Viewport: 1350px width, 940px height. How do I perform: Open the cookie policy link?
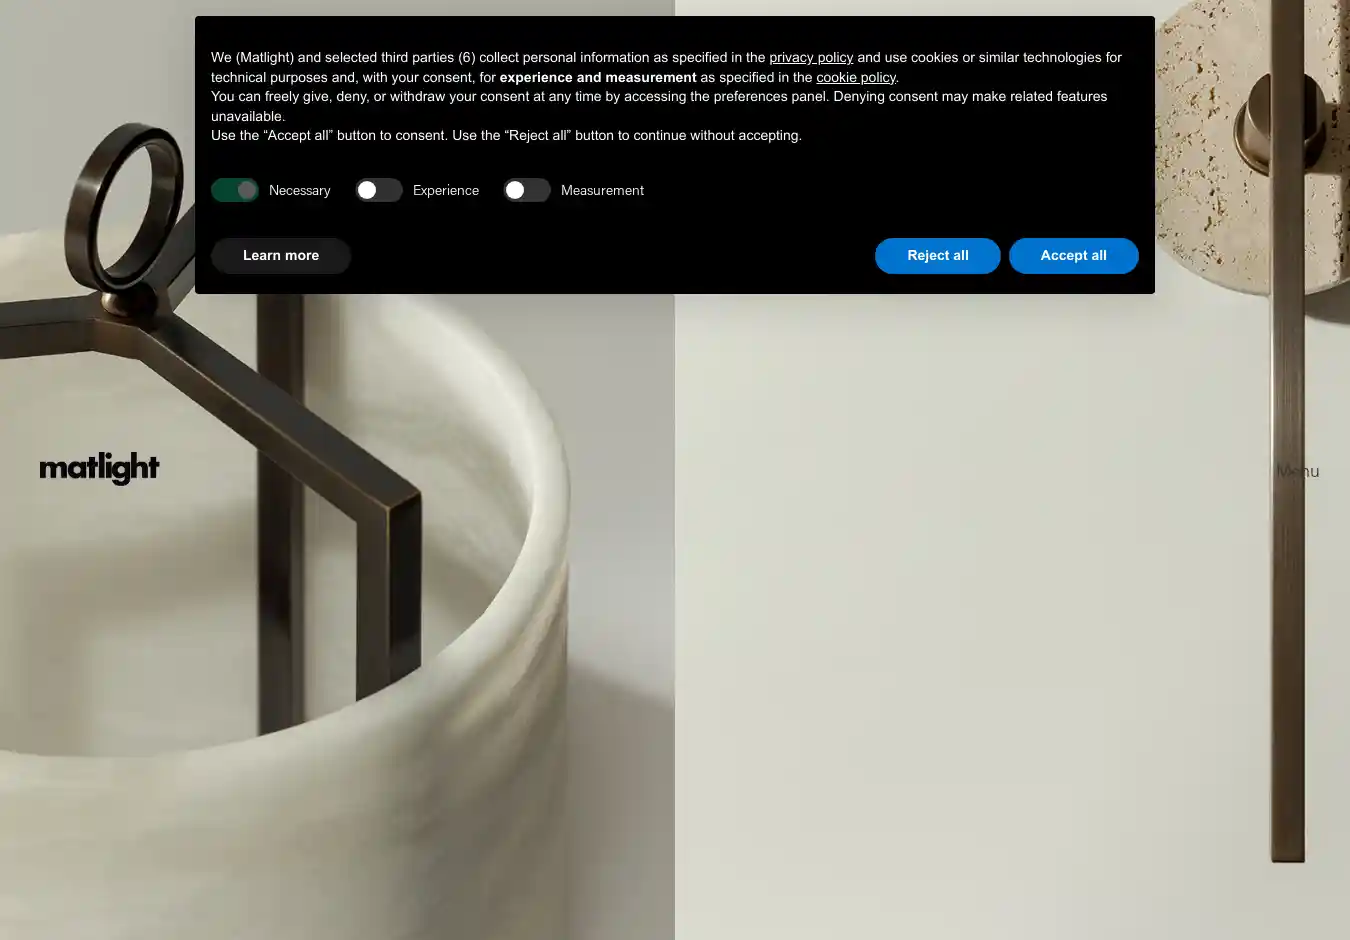856,77
